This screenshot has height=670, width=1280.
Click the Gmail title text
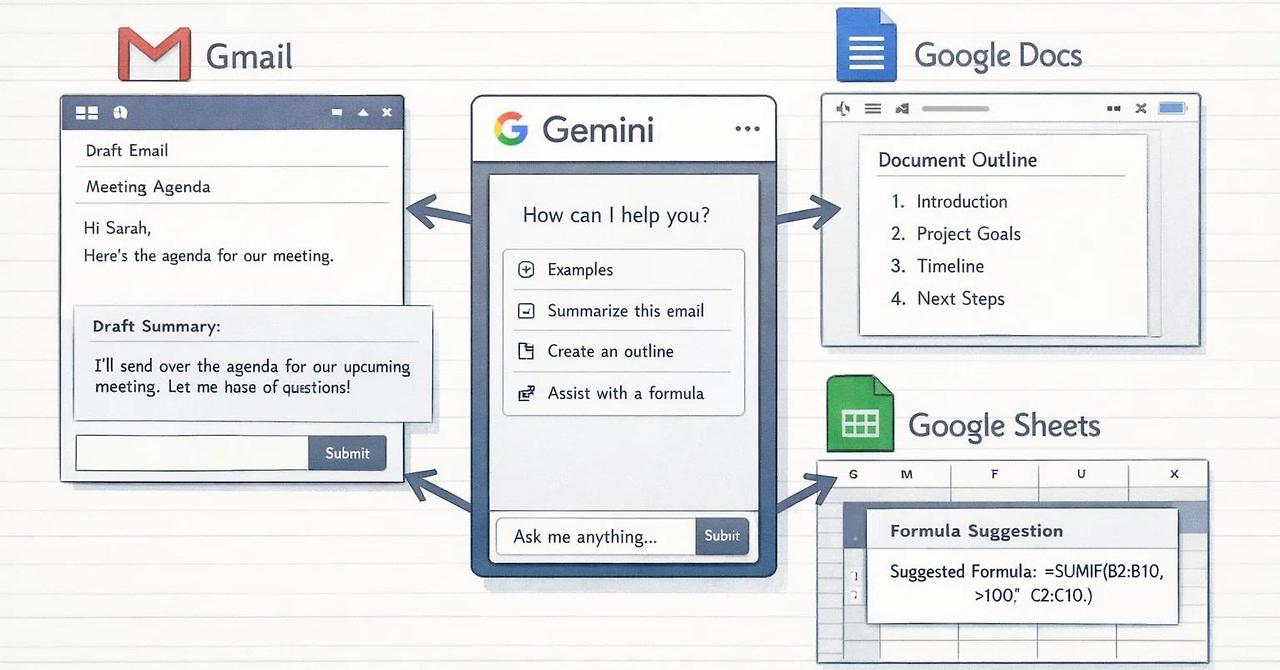point(249,56)
